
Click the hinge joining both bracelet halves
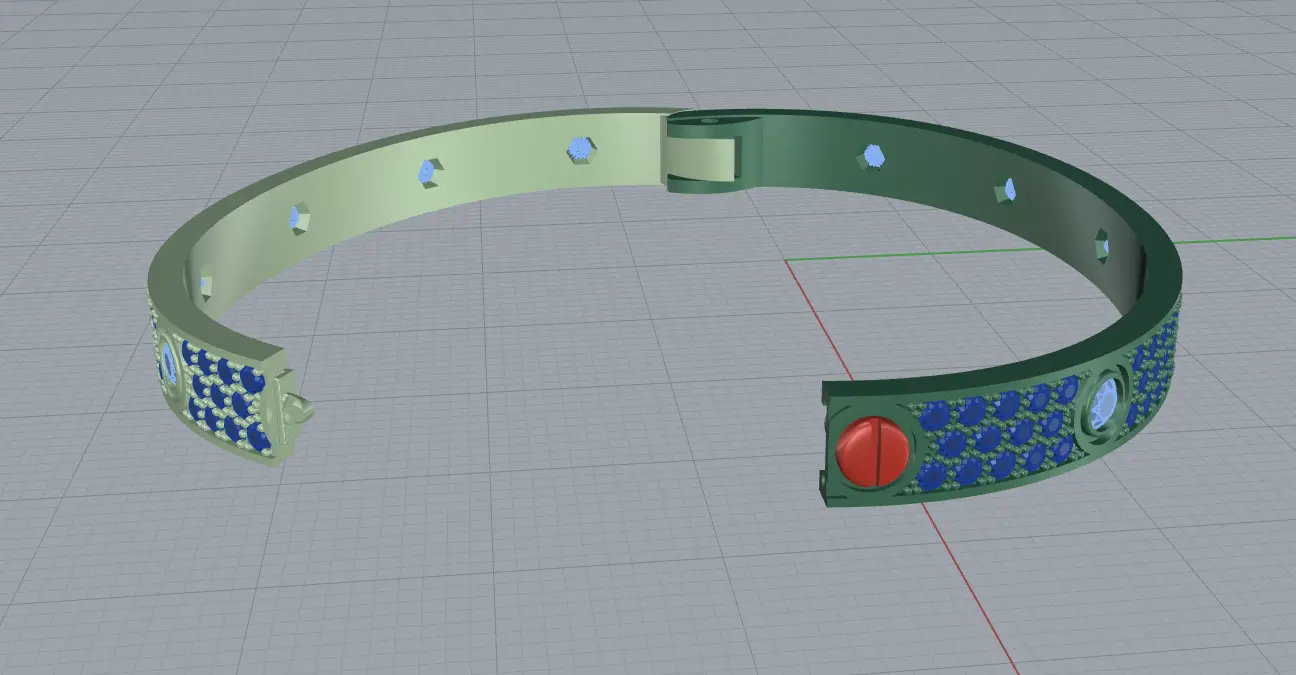[x=708, y=153]
